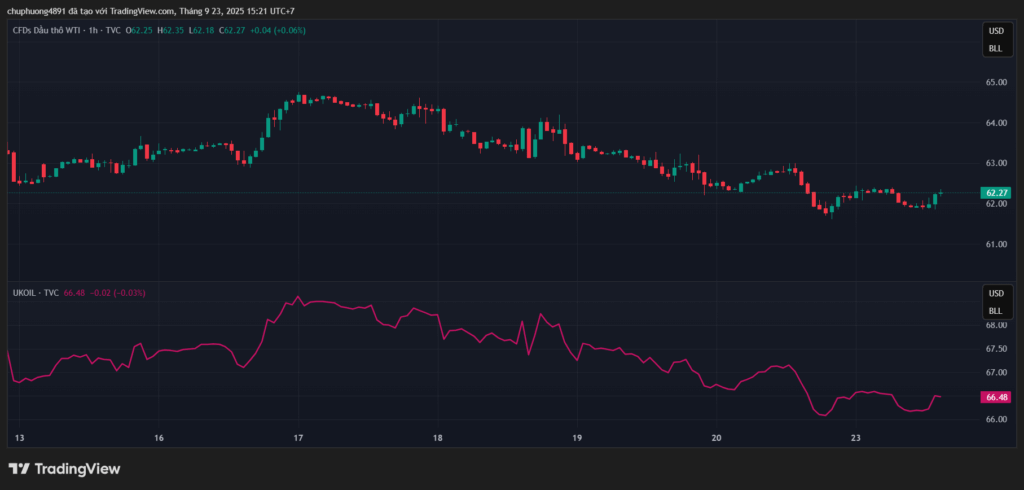Click the USD label on UKOIL pane
This screenshot has width=1024, height=490.
point(995,294)
